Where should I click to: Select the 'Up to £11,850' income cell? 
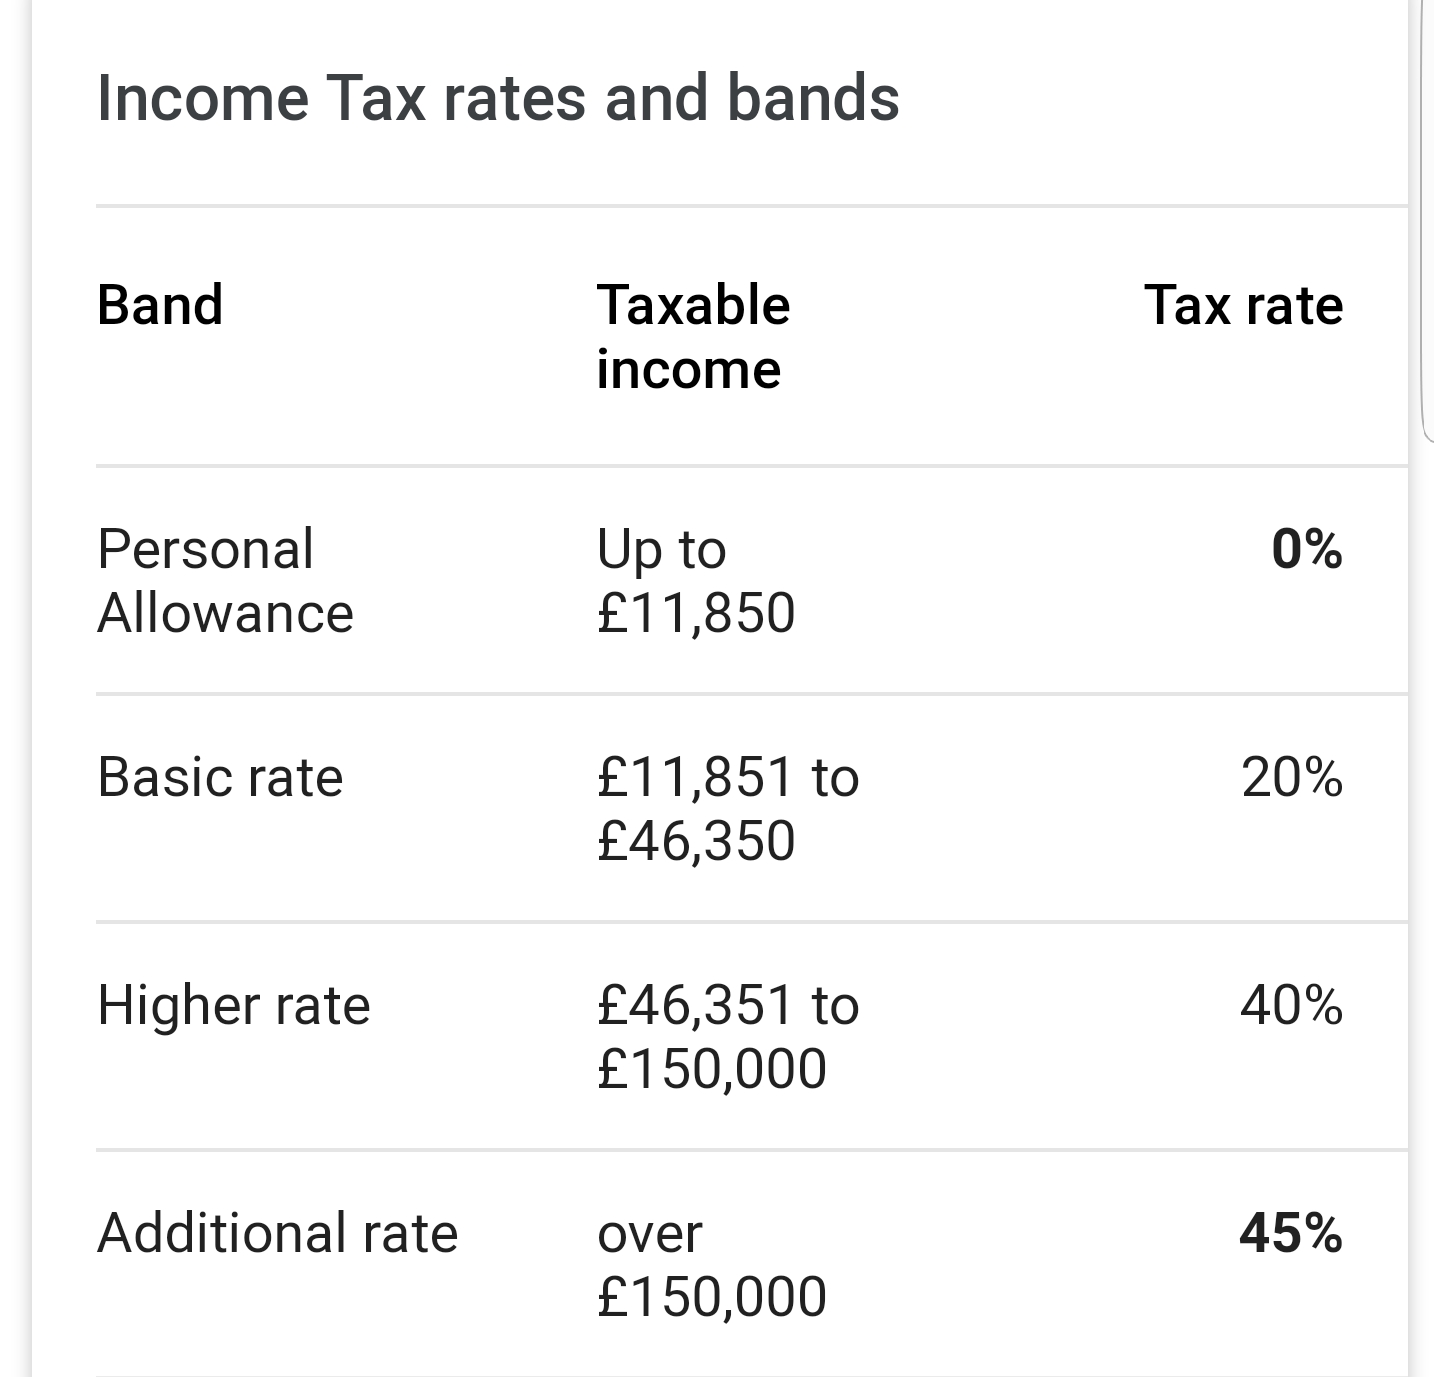(x=696, y=581)
